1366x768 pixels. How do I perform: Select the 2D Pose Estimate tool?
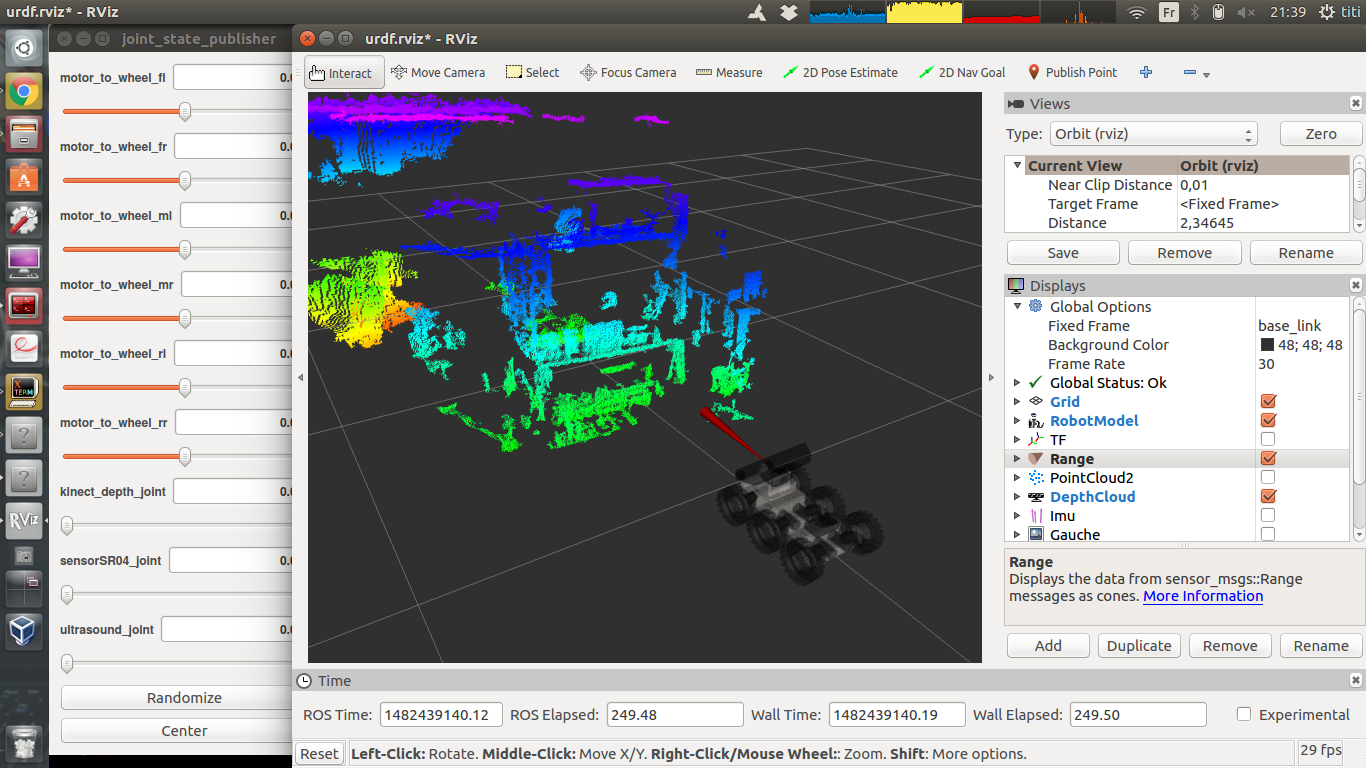pyautogui.click(x=840, y=73)
